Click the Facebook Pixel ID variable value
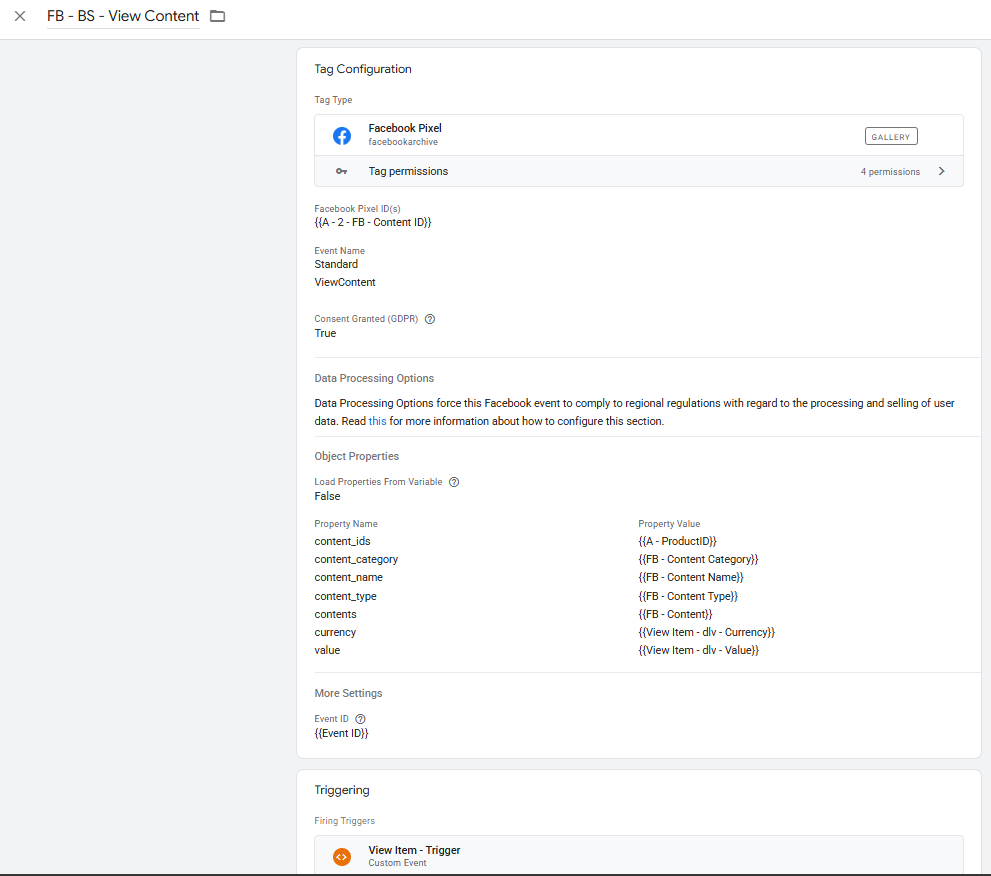Screen dimensions: 991x876 click(x=373, y=223)
